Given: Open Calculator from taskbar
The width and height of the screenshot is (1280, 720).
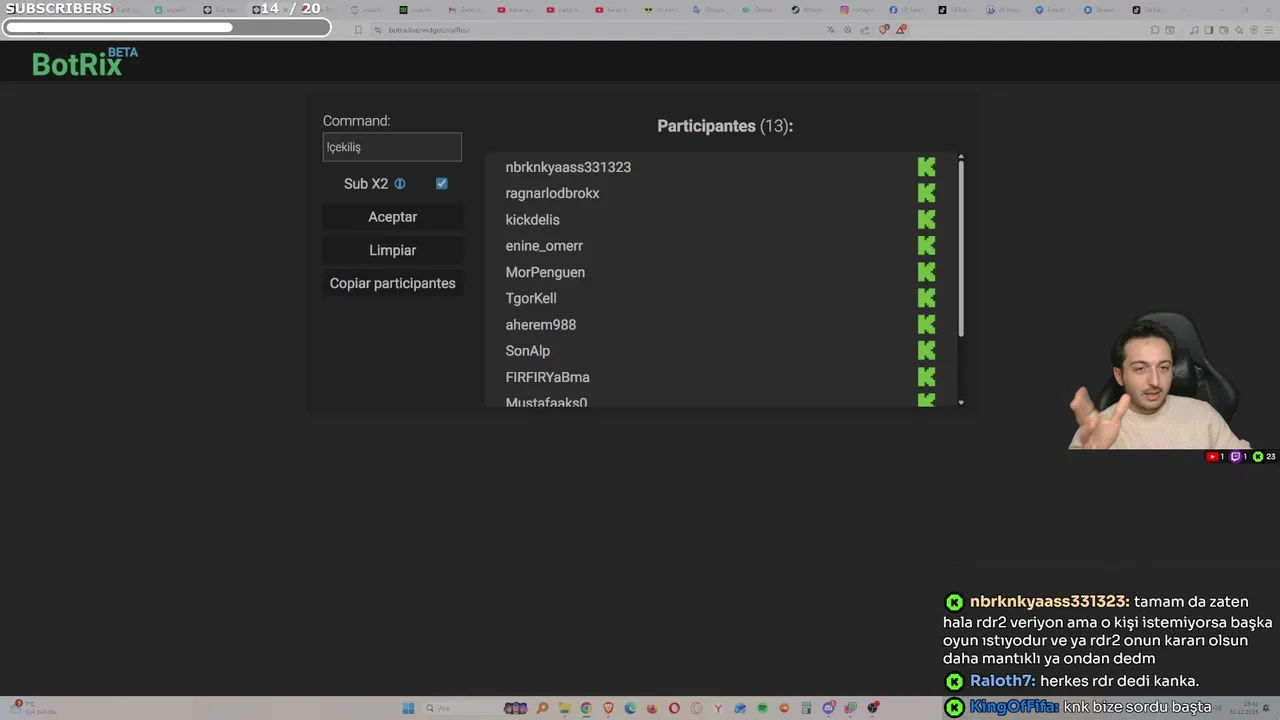Looking at the screenshot, I should pyautogui.click(x=806, y=708).
